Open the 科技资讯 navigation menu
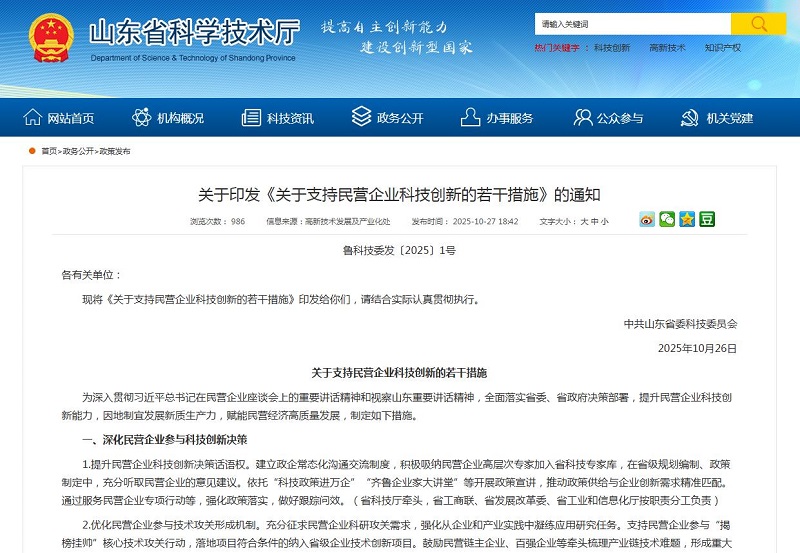This screenshot has height=553, width=800. coord(279,118)
